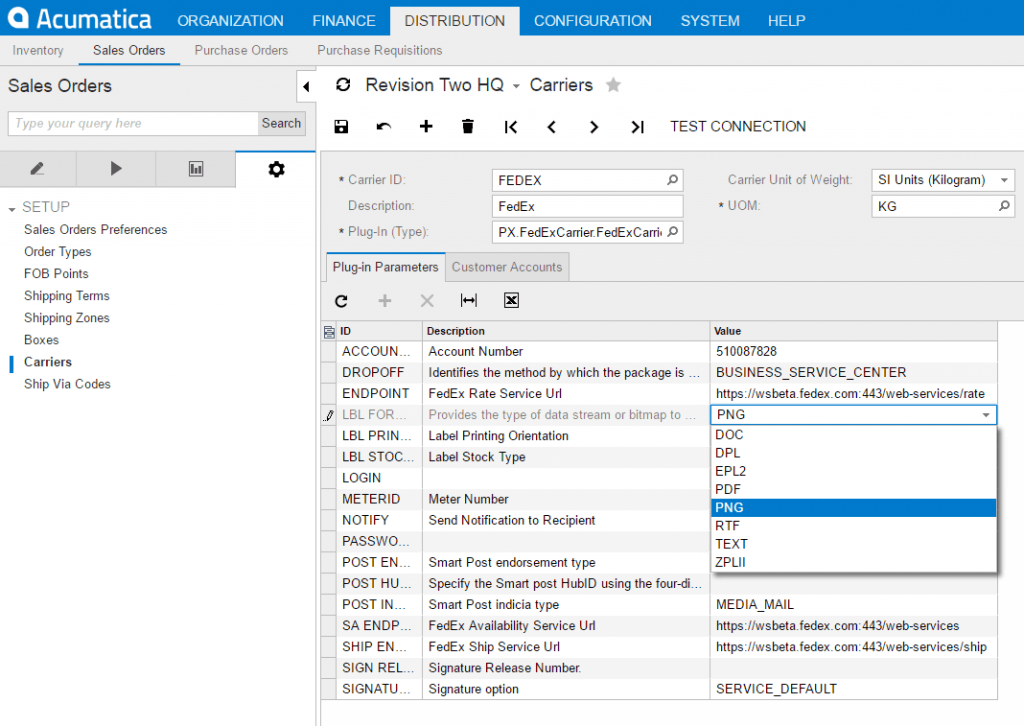Choose EPL2 from label format list
This screenshot has height=726, width=1024.
click(x=853, y=471)
